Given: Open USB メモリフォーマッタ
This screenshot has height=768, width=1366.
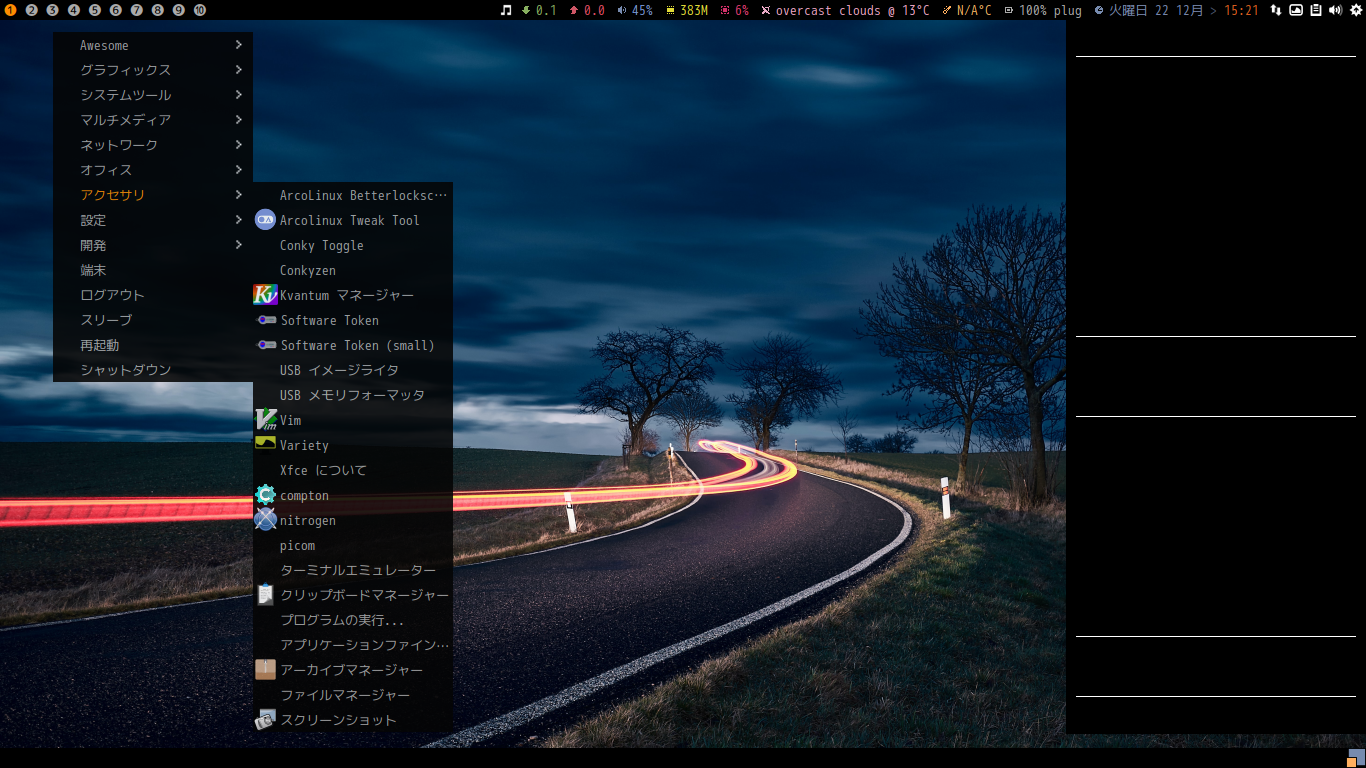Looking at the screenshot, I should coord(353,395).
